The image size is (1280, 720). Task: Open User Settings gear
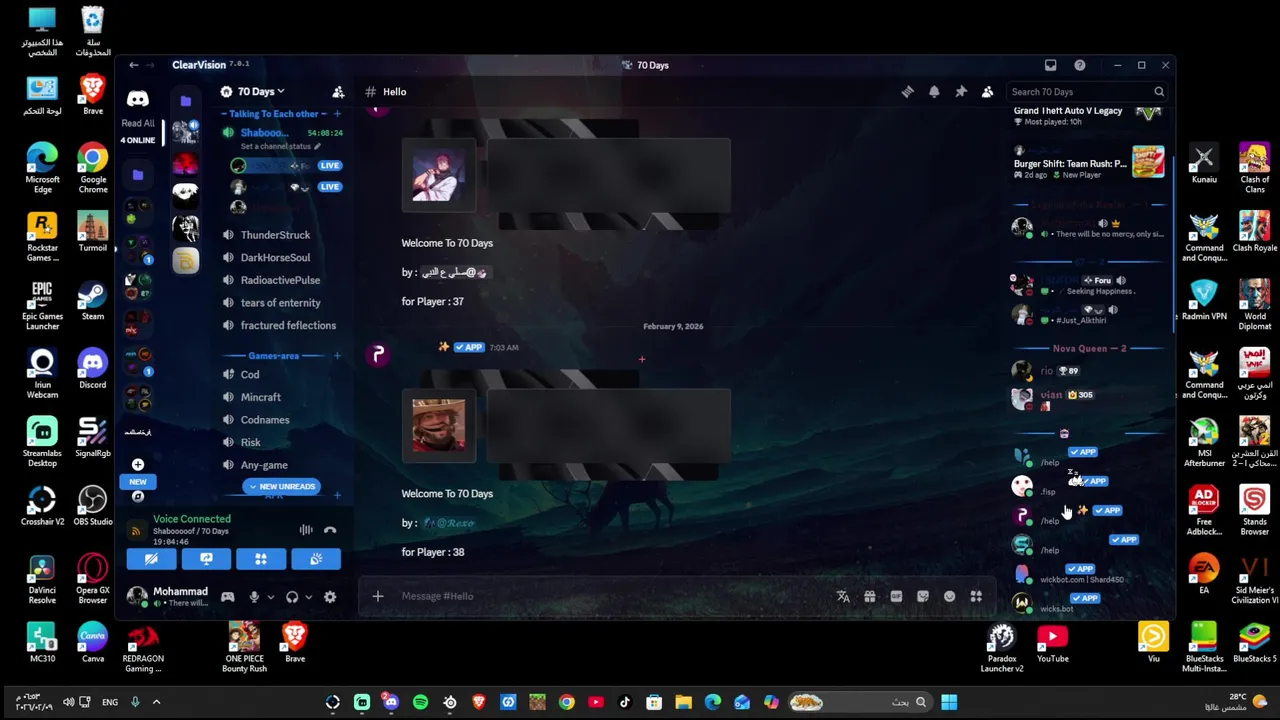[330, 597]
